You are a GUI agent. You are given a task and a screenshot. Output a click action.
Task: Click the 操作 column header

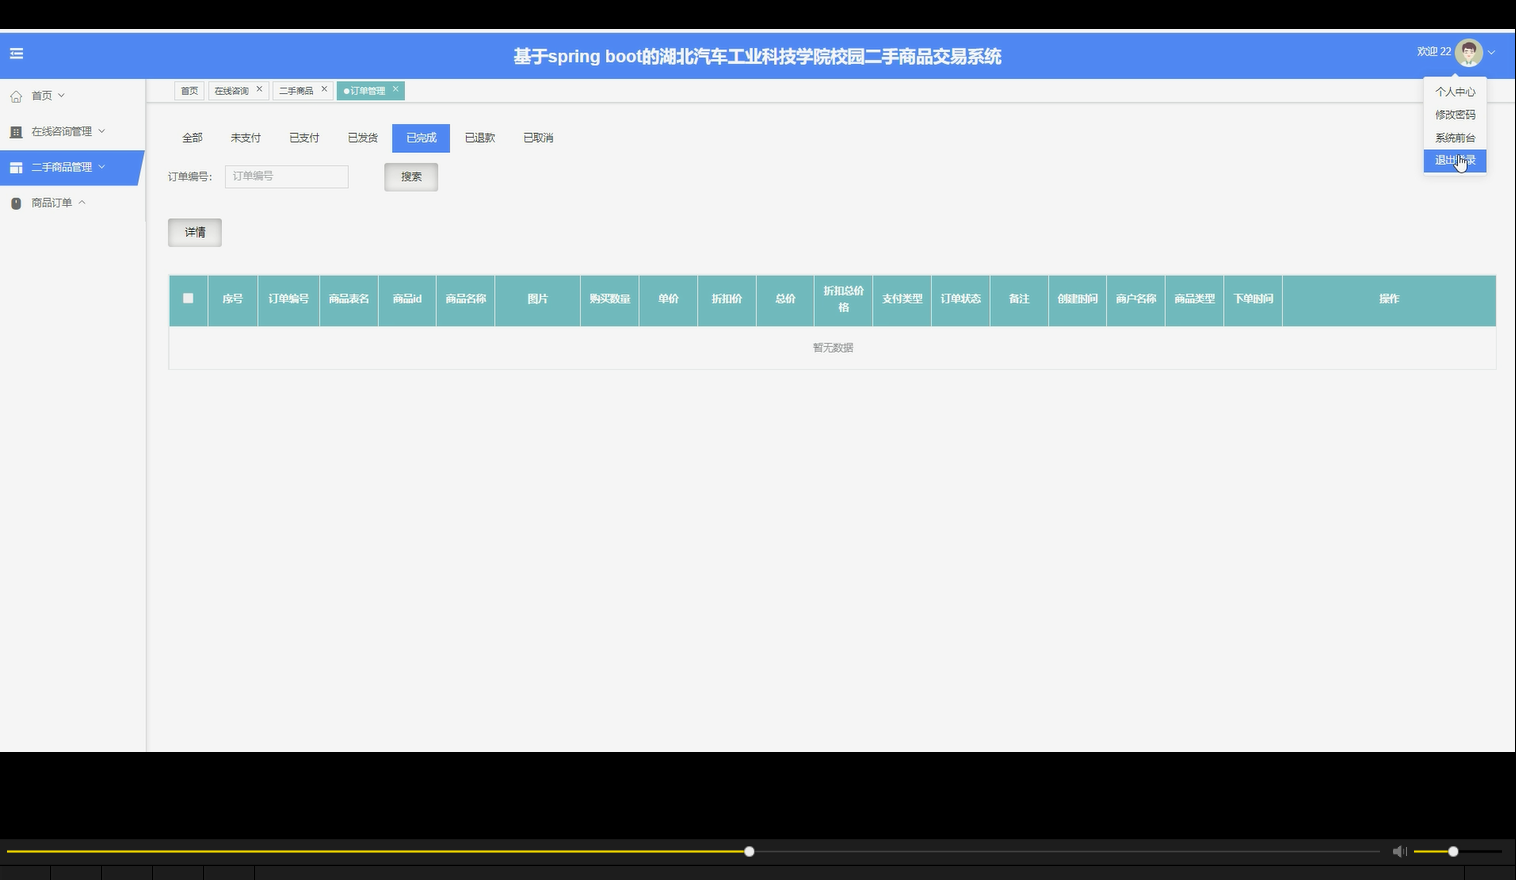(1389, 299)
